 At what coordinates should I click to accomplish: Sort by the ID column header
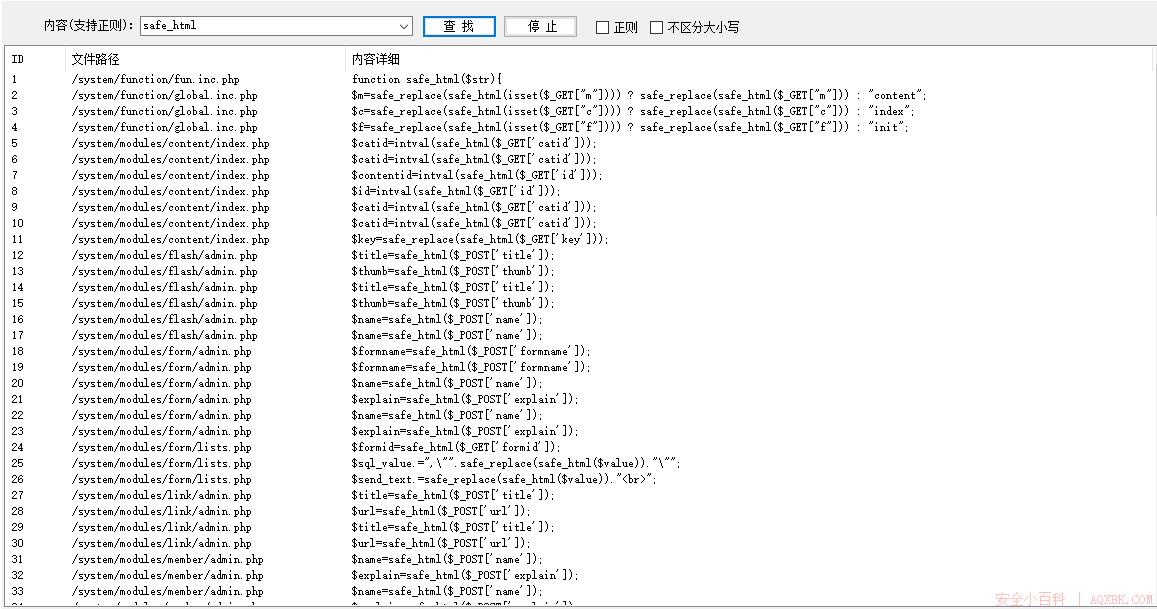click(x=18, y=59)
